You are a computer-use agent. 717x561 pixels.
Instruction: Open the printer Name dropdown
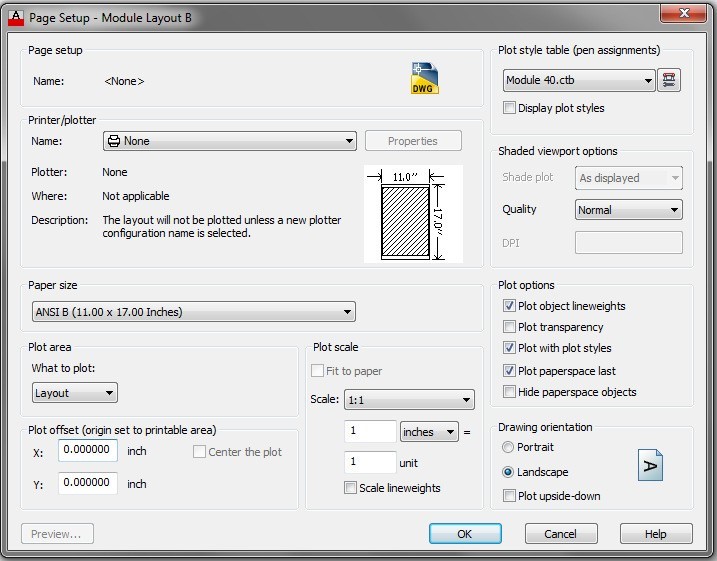coord(229,141)
